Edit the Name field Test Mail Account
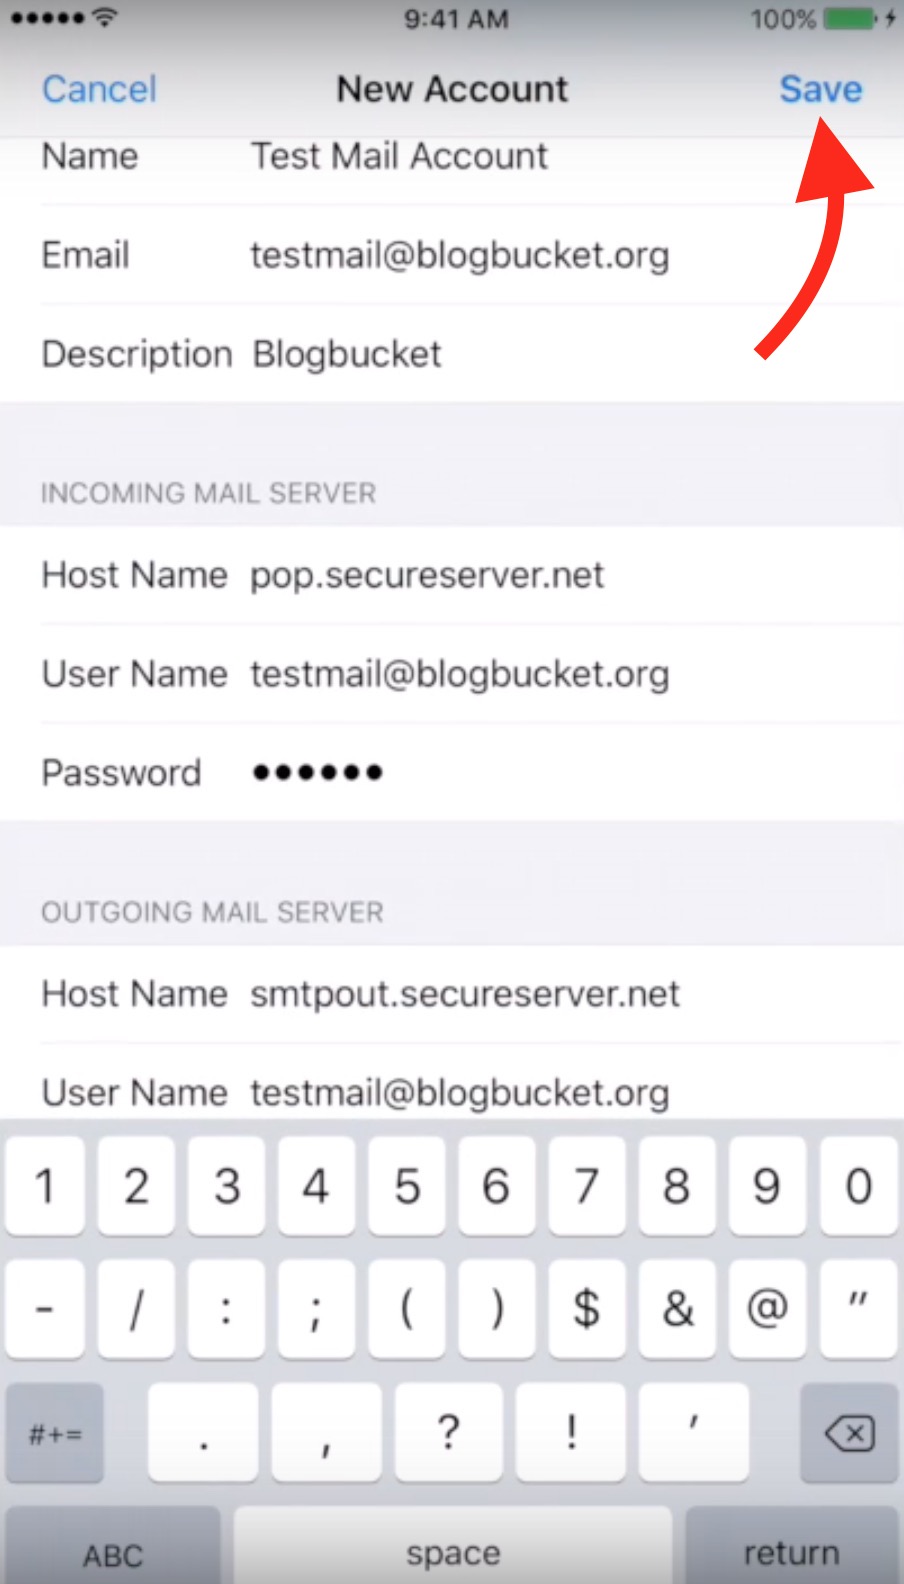Viewport: 904px width, 1584px height. [x=452, y=160]
